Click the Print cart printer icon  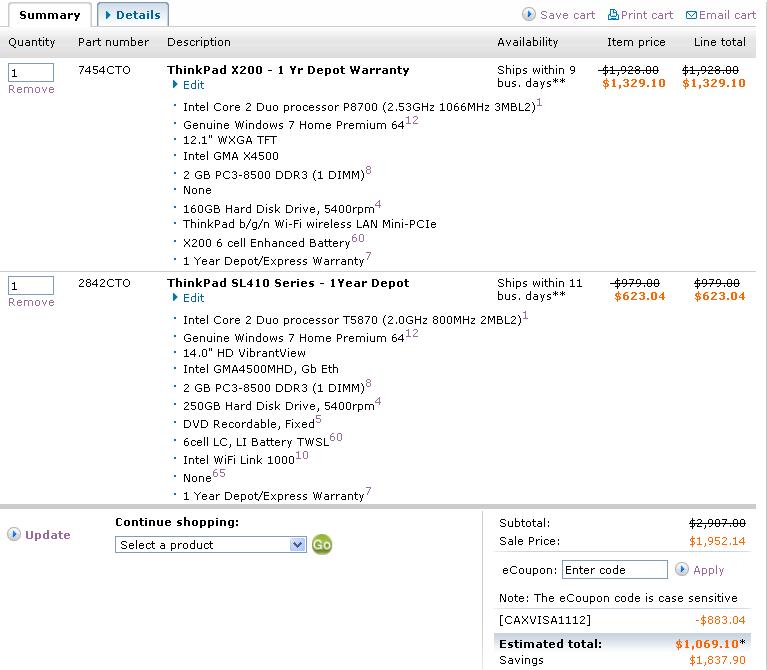(x=614, y=15)
